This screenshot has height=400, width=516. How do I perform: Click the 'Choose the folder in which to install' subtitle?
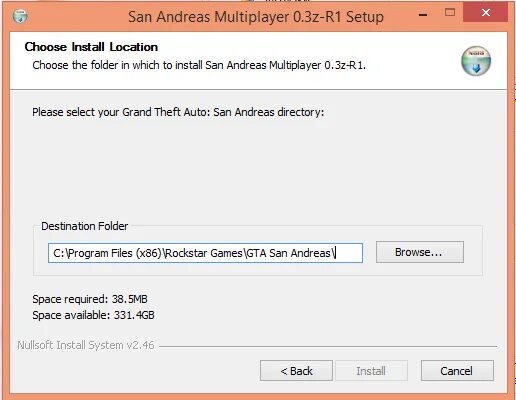click(199, 65)
